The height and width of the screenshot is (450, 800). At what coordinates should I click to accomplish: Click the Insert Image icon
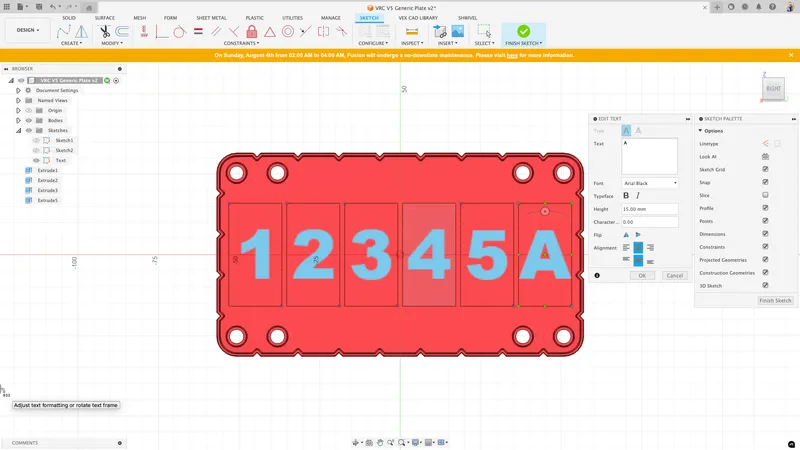click(x=457, y=32)
